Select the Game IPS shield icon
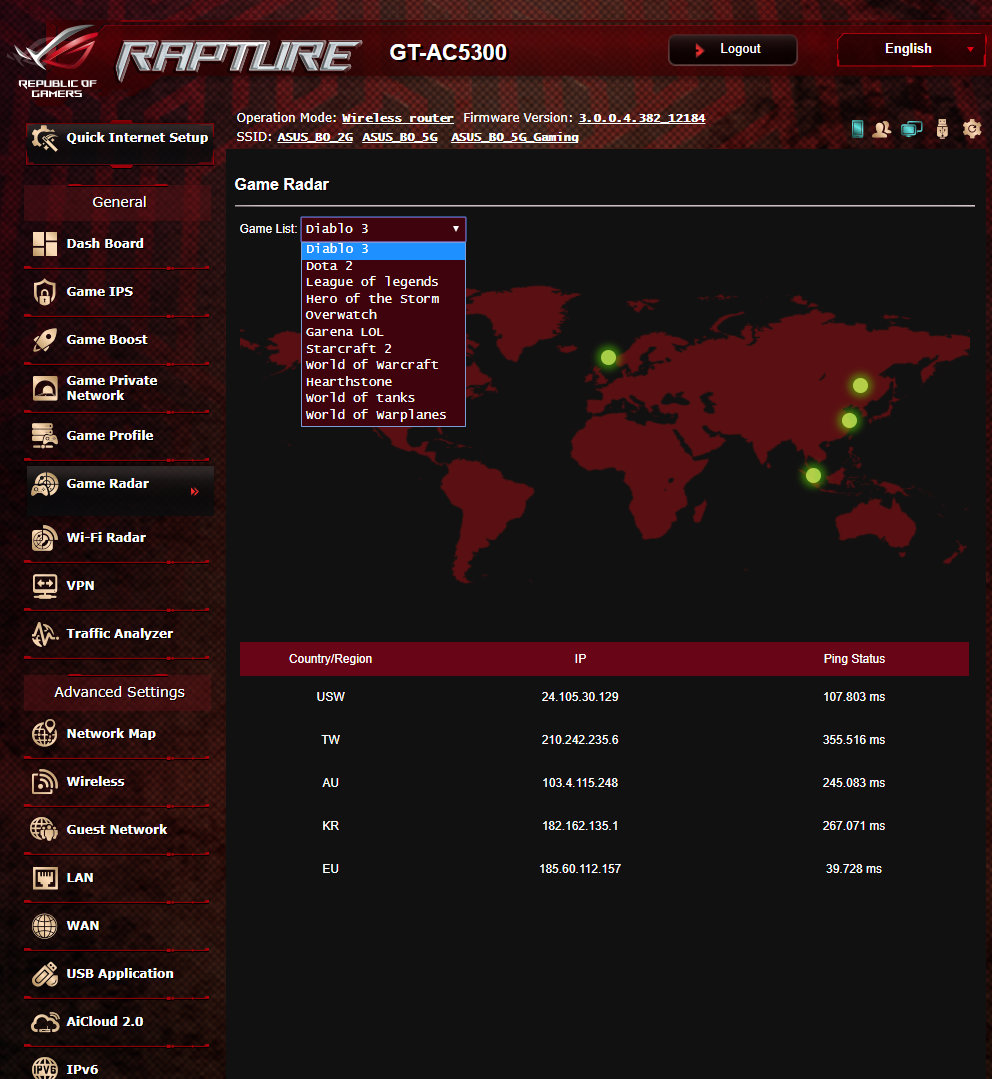The height and width of the screenshot is (1079, 992). (45, 292)
